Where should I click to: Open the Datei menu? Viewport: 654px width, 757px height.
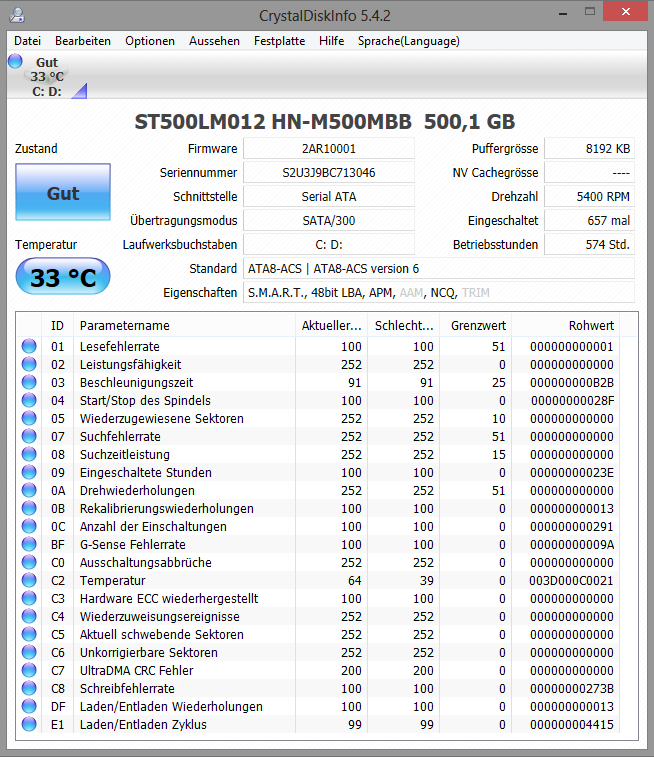point(28,41)
